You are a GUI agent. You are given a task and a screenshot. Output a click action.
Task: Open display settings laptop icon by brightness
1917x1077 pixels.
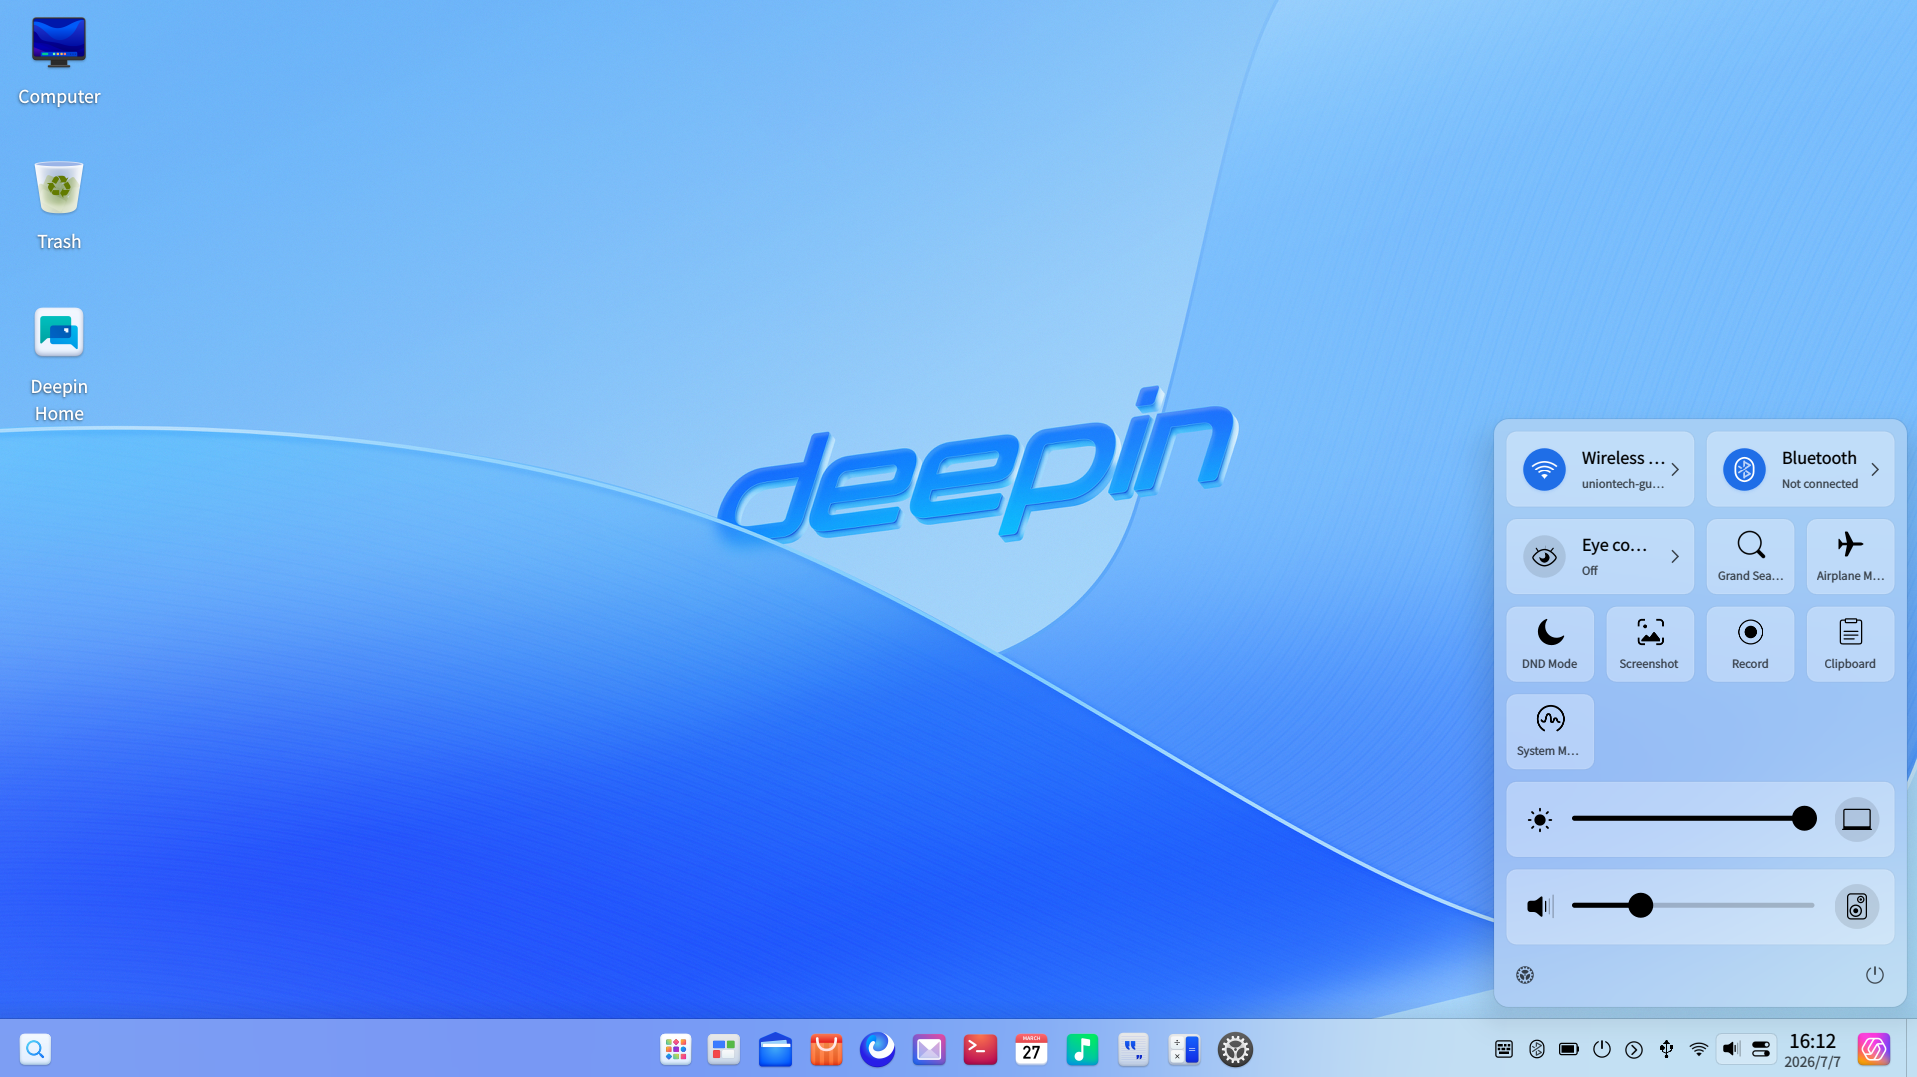coord(1857,819)
